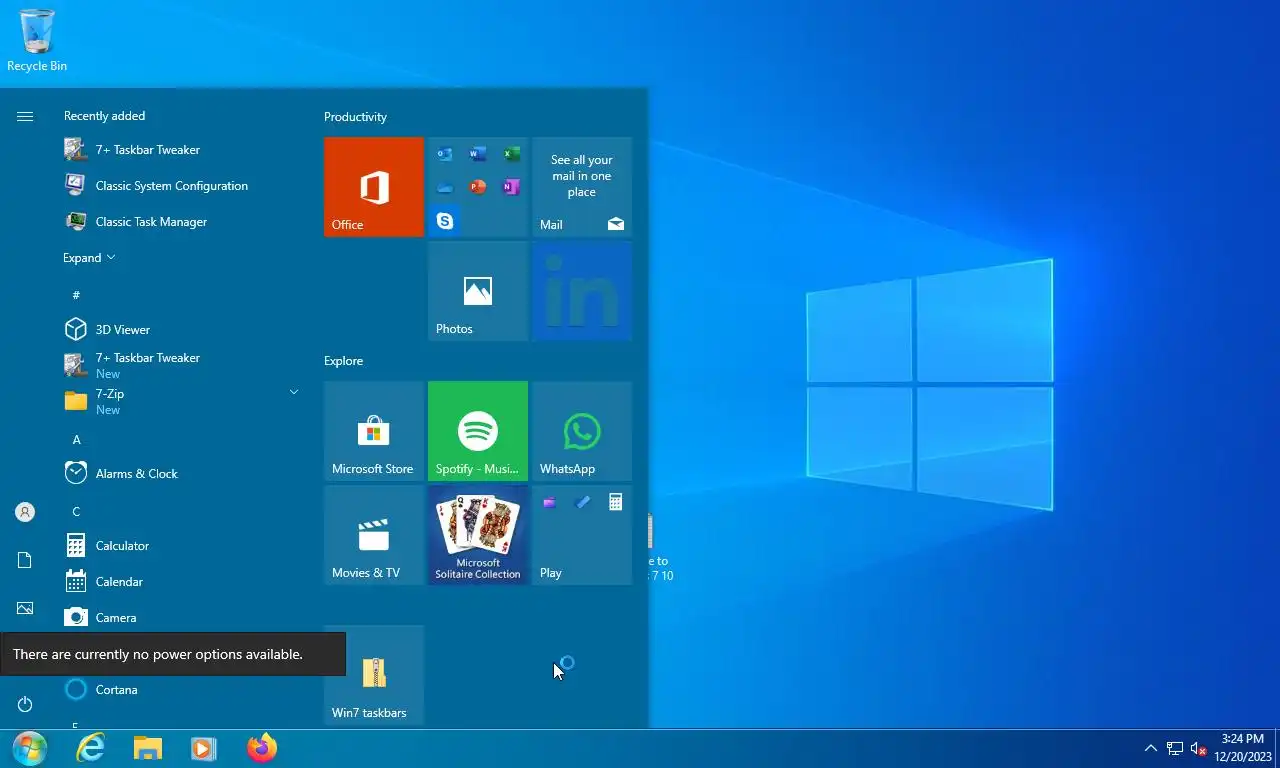Open 7+ Taskbar Tweaker marked New
The width and height of the screenshot is (1280, 768).
click(x=180, y=365)
